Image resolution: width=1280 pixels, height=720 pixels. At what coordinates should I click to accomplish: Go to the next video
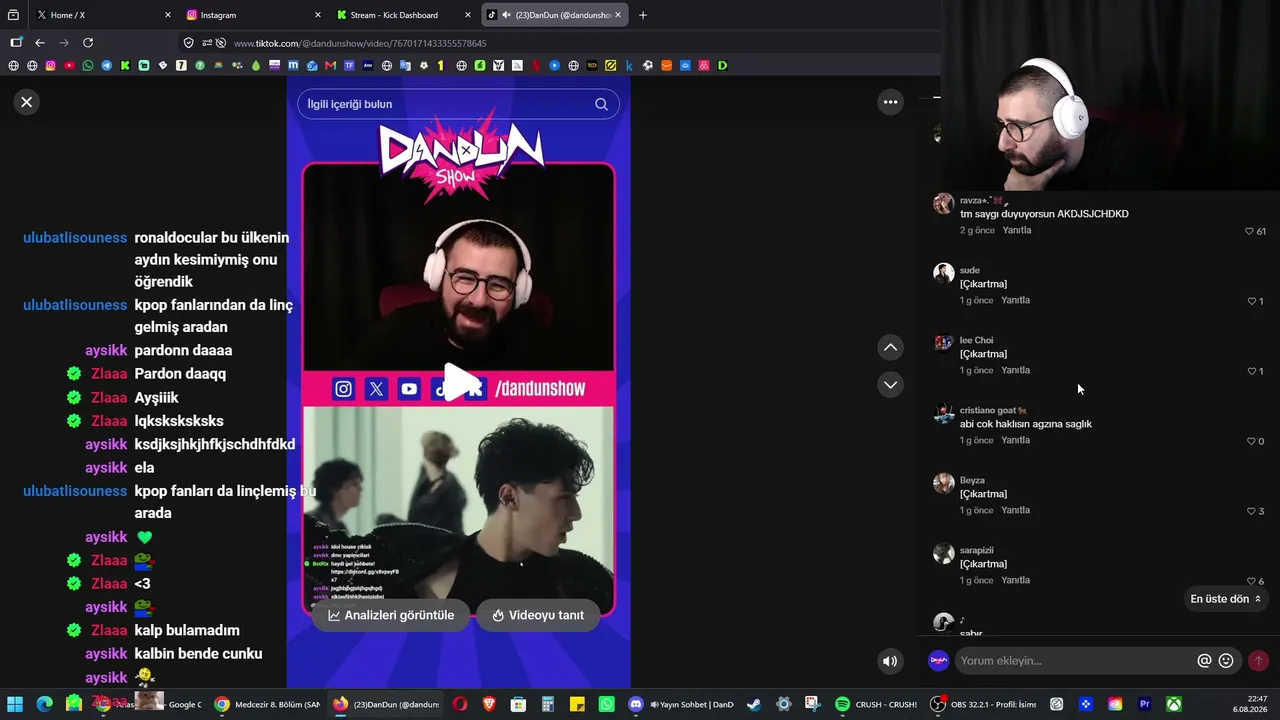pyautogui.click(x=890, y=385)
